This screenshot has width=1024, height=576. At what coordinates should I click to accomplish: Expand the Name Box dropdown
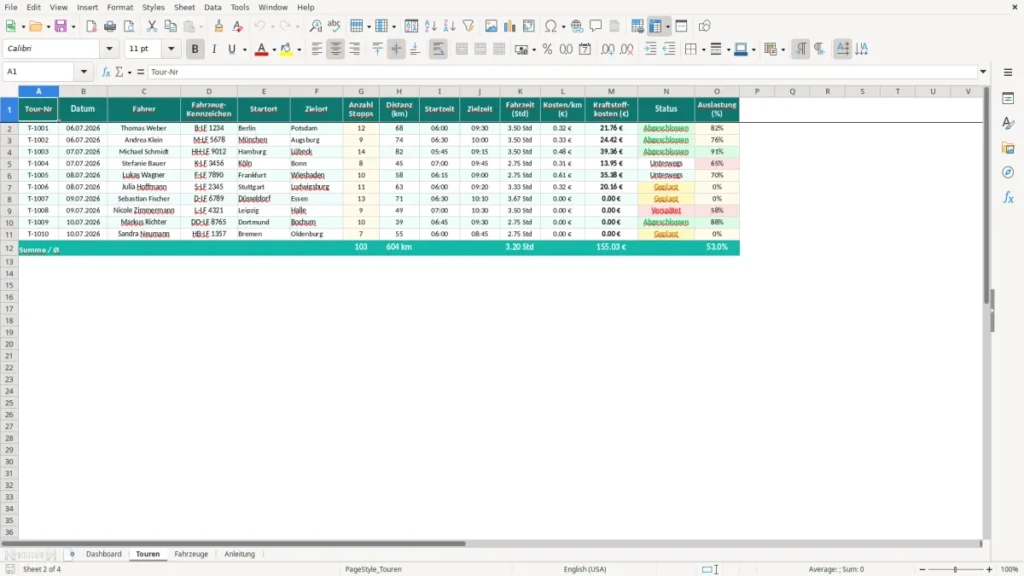[x=84, y=72]
